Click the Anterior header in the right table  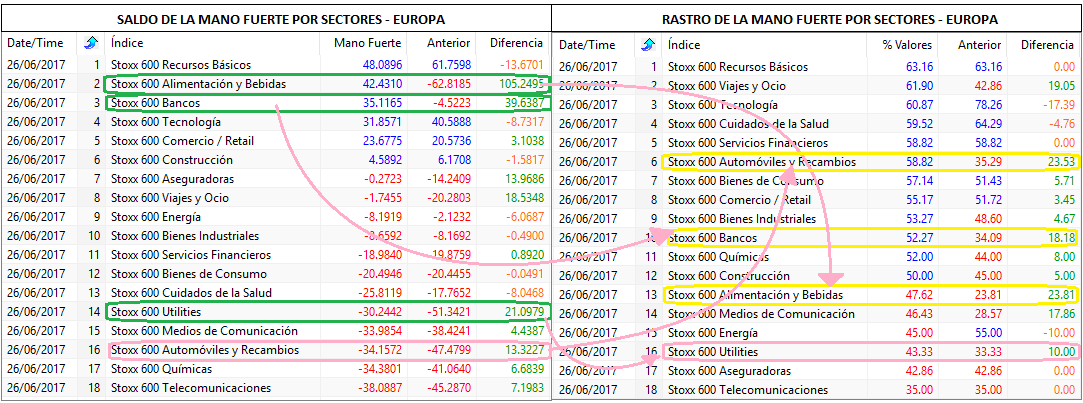(x=979, y=45)
